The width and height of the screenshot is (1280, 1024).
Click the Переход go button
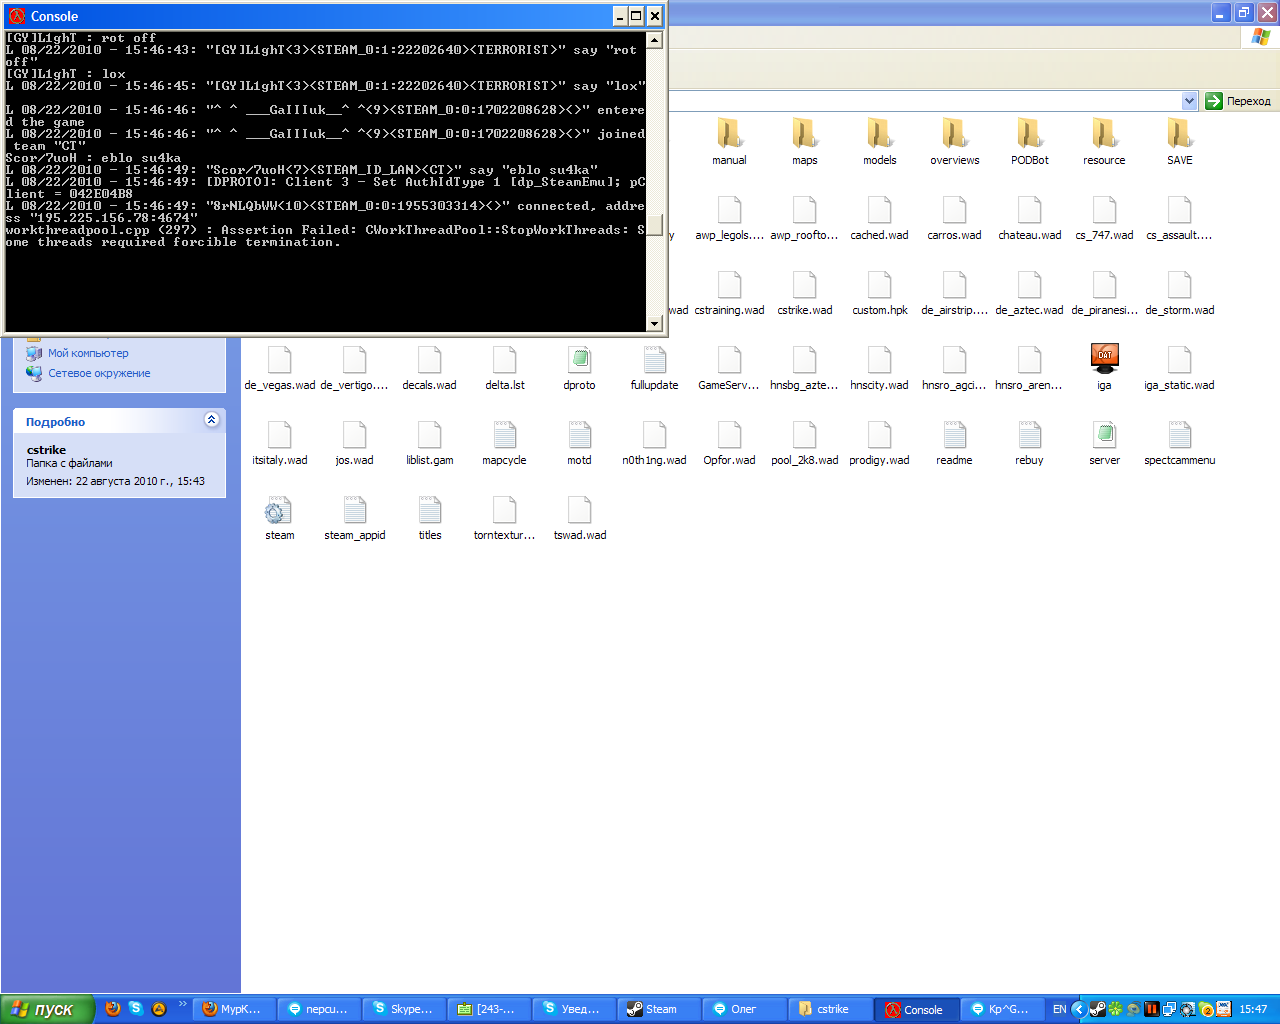[1238, 101]
